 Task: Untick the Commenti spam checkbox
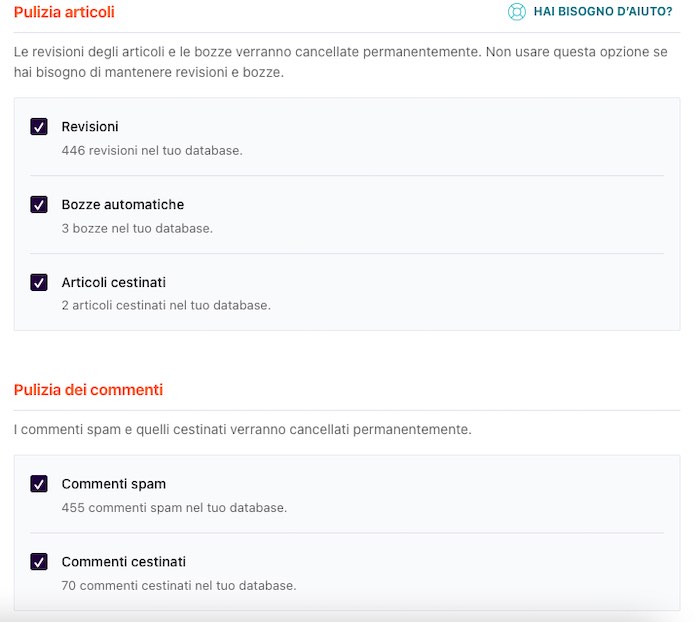[39, 484]
